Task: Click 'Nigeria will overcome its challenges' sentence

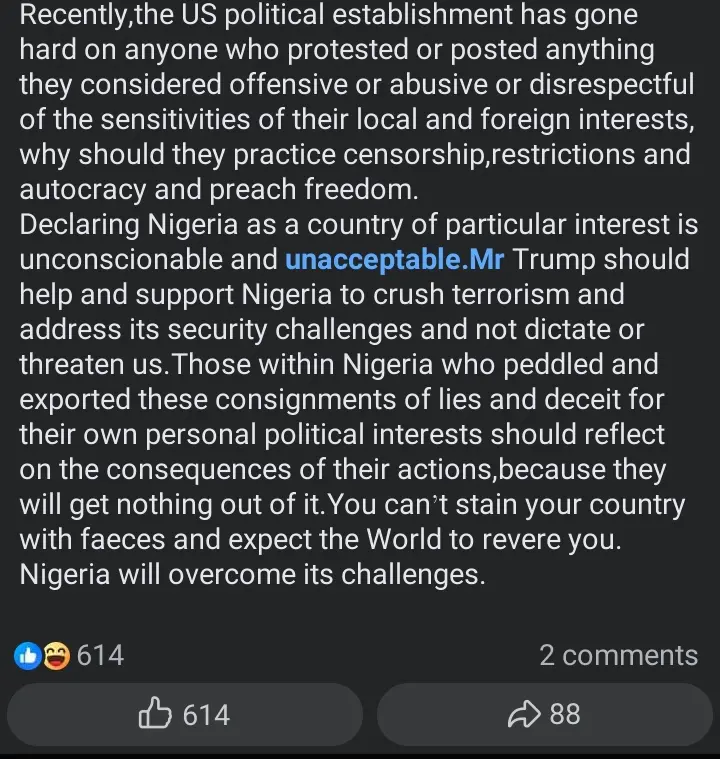Action: [252, 576]
